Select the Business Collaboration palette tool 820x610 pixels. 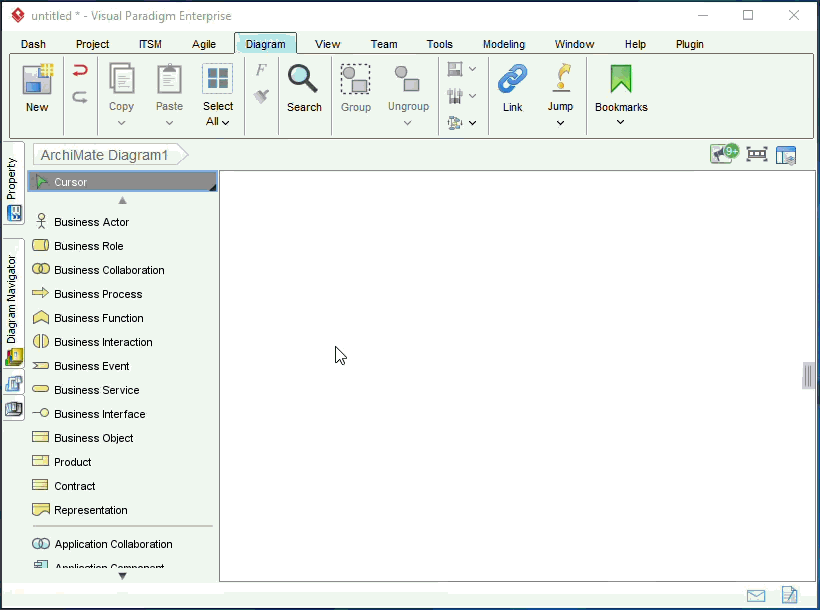click(x=122, y=270)
